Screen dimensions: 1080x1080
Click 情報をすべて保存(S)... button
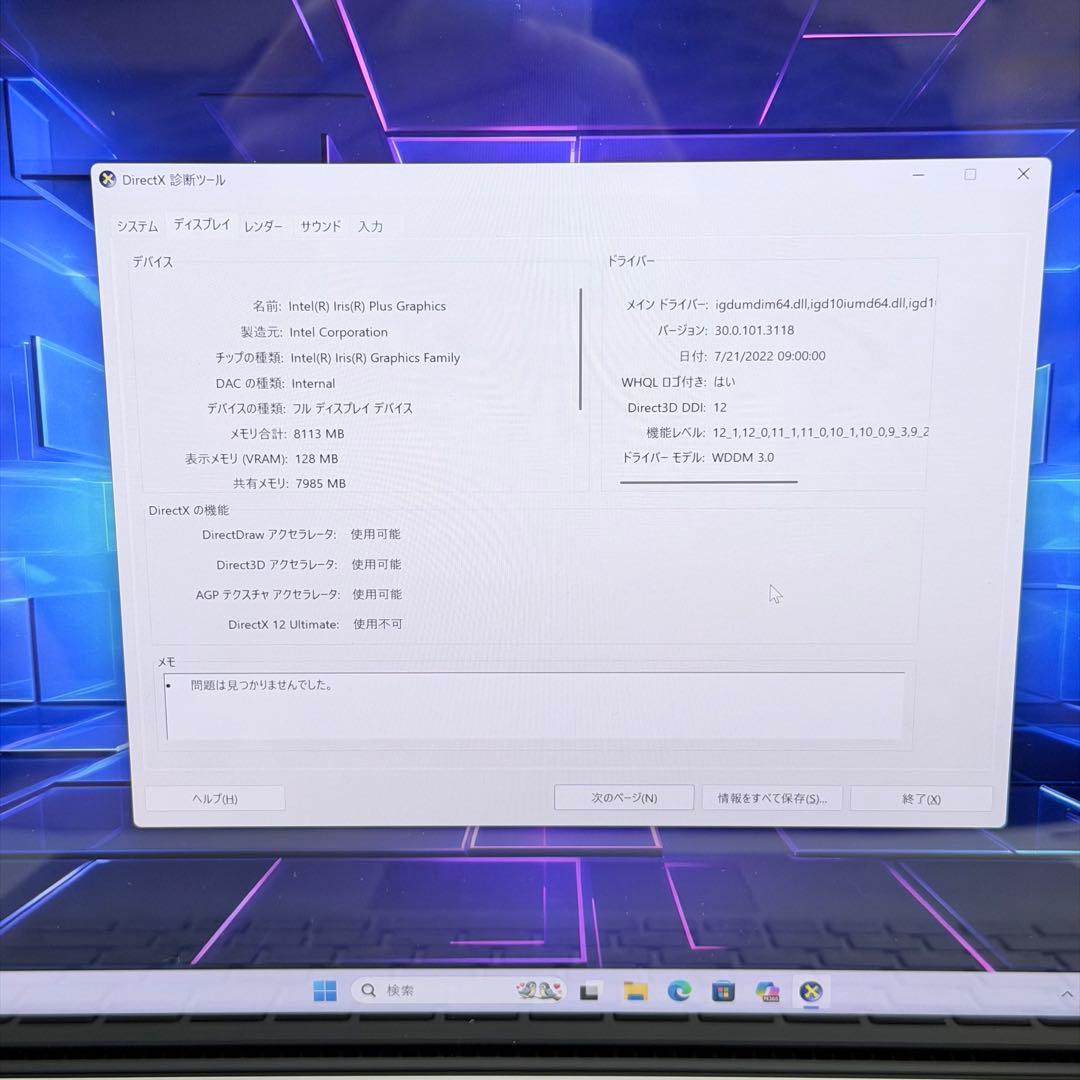(772, 798)
